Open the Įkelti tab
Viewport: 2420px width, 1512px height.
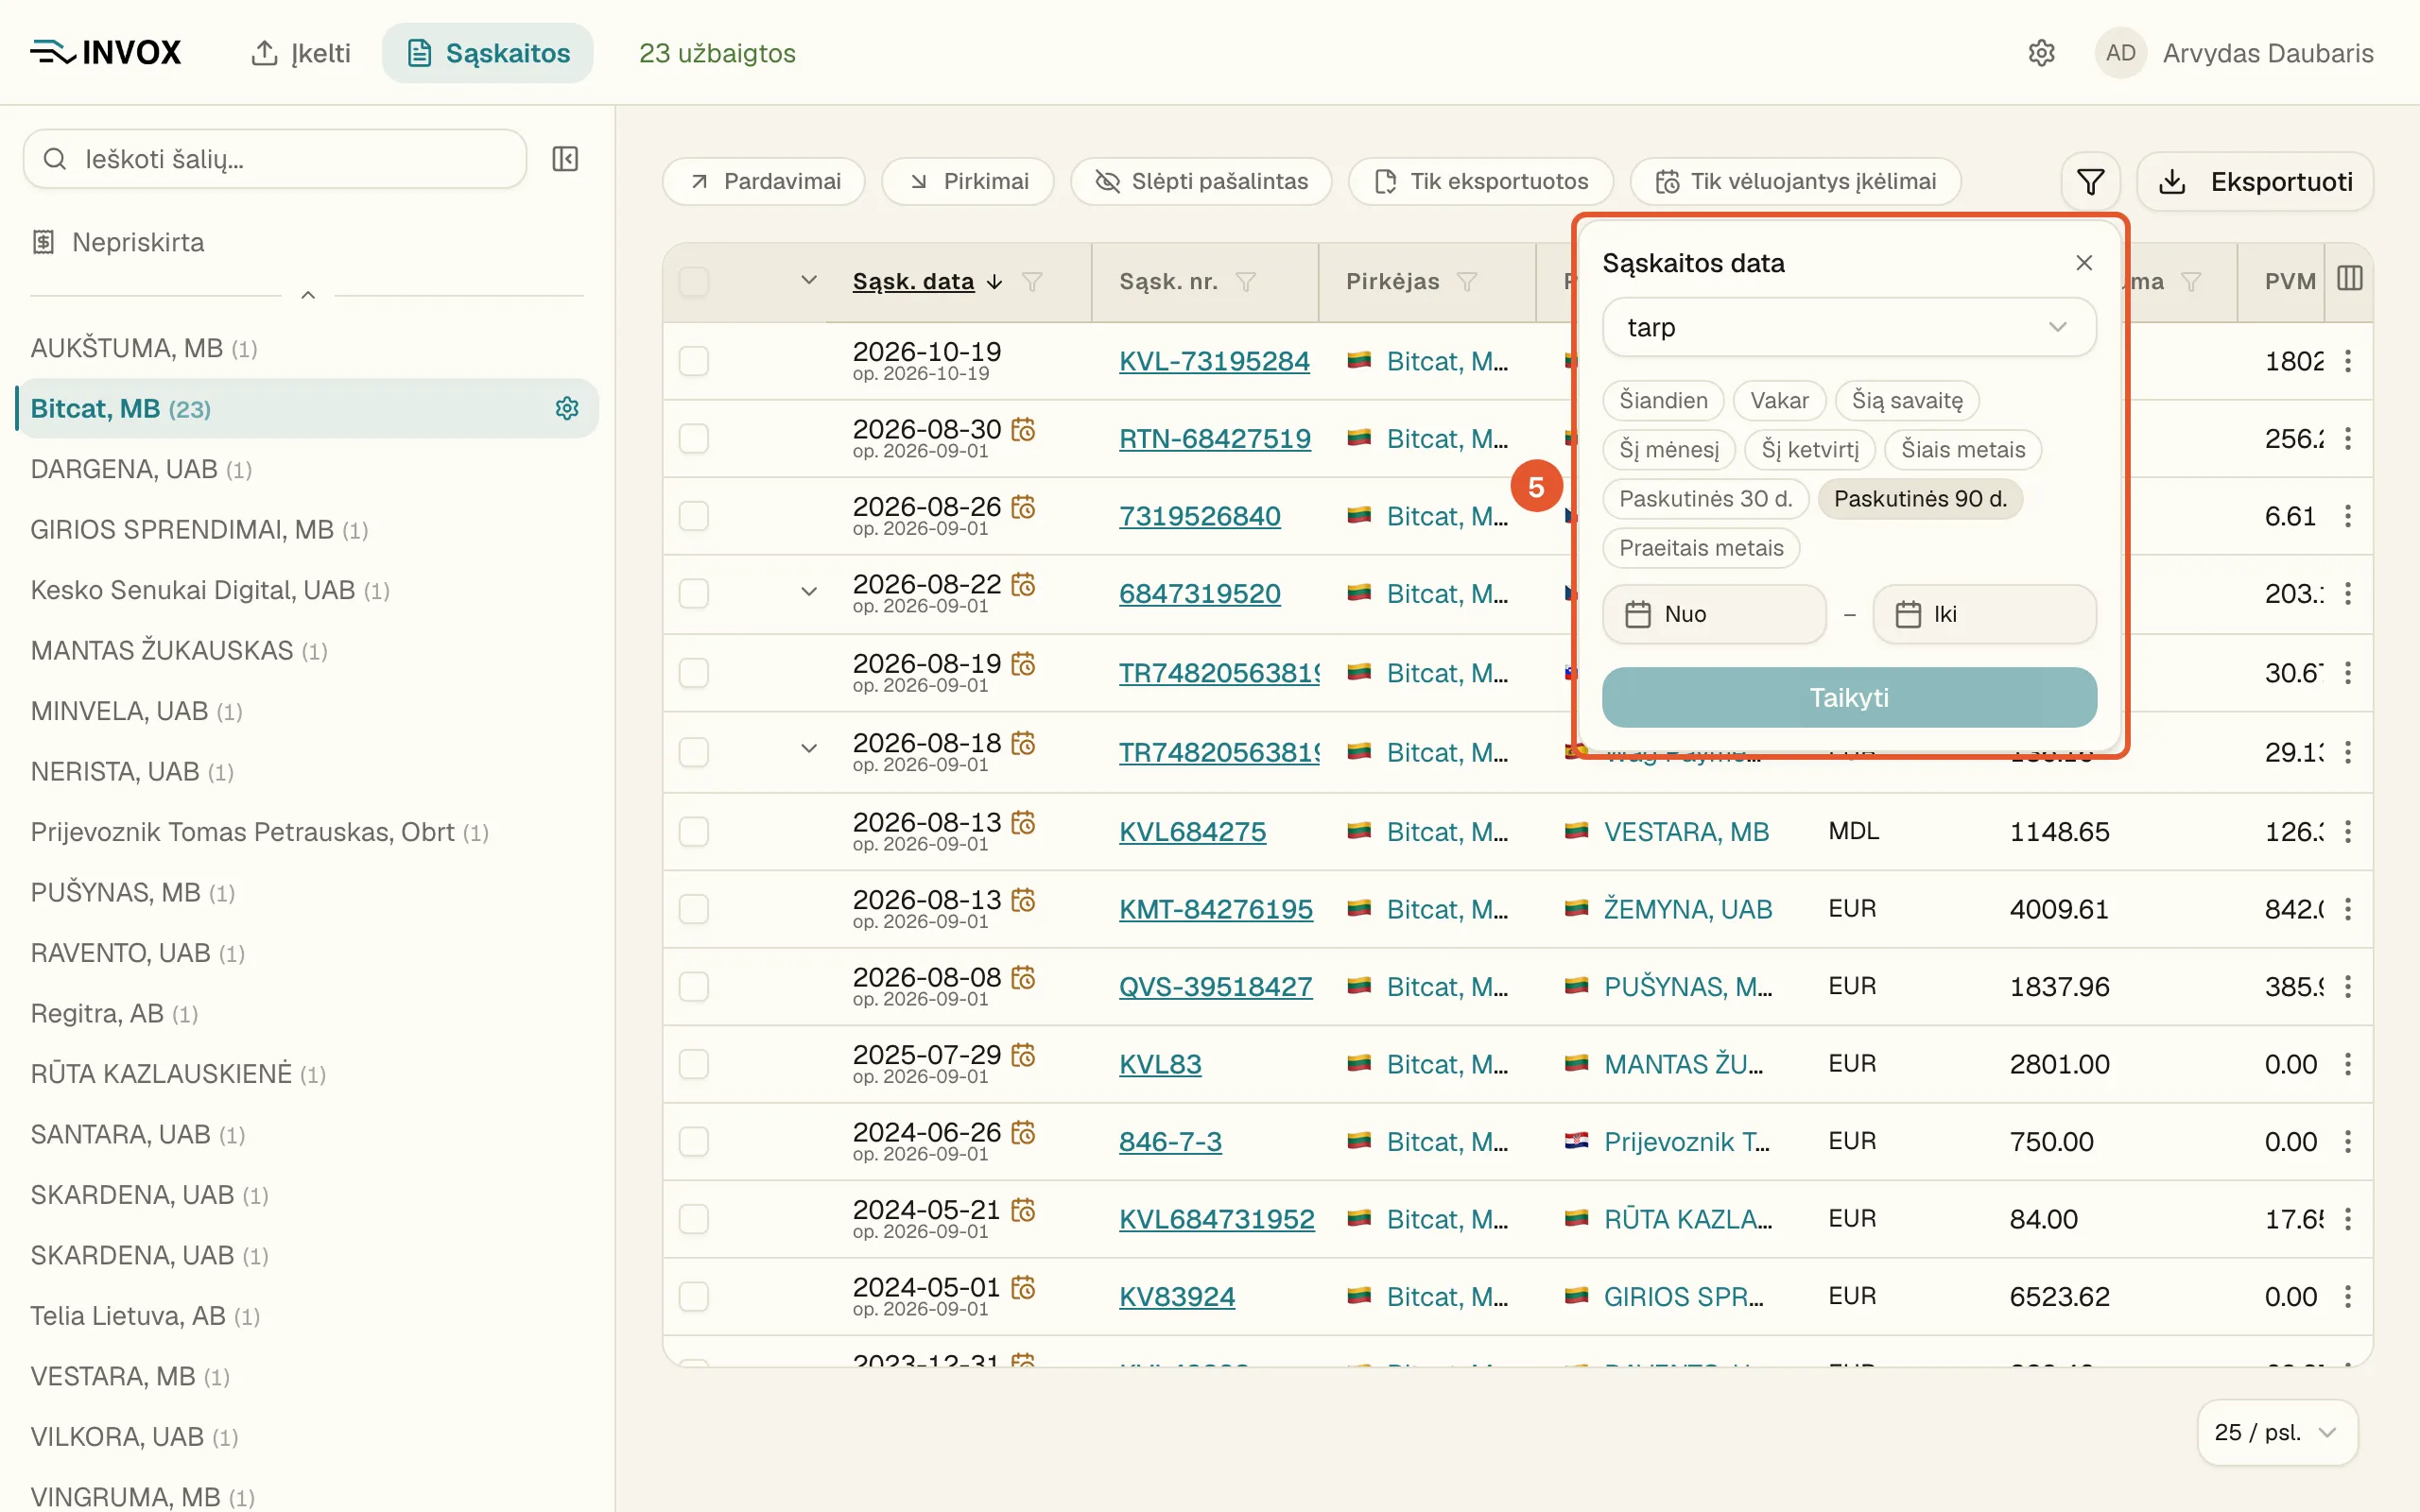[301, 53]
